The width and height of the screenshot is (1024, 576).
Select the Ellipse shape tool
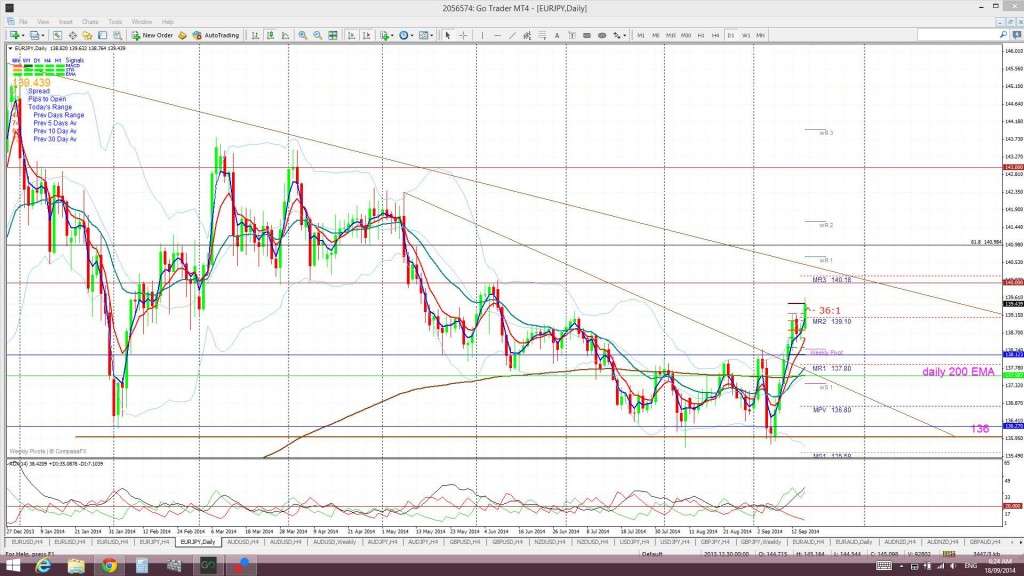602,35
